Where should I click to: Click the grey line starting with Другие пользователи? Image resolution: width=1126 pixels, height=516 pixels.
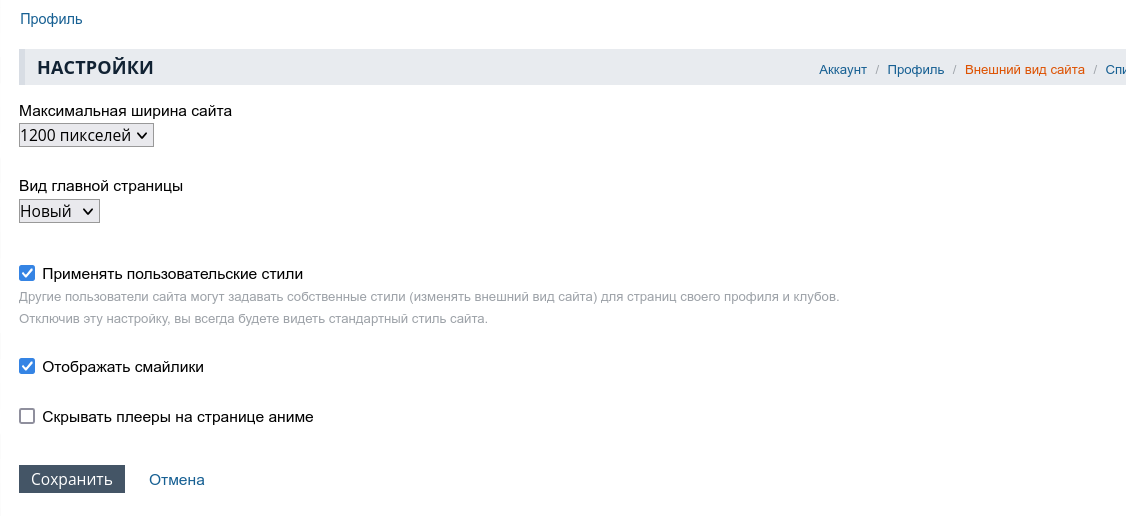coord(429,297)
